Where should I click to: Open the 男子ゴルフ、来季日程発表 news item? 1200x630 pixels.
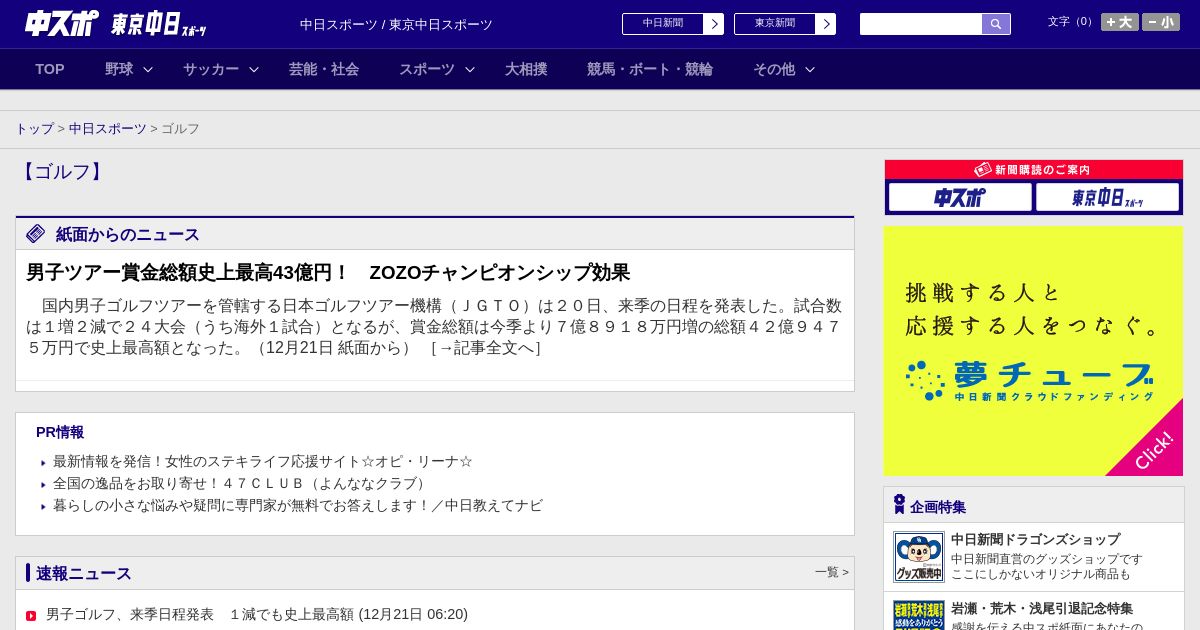257,614
